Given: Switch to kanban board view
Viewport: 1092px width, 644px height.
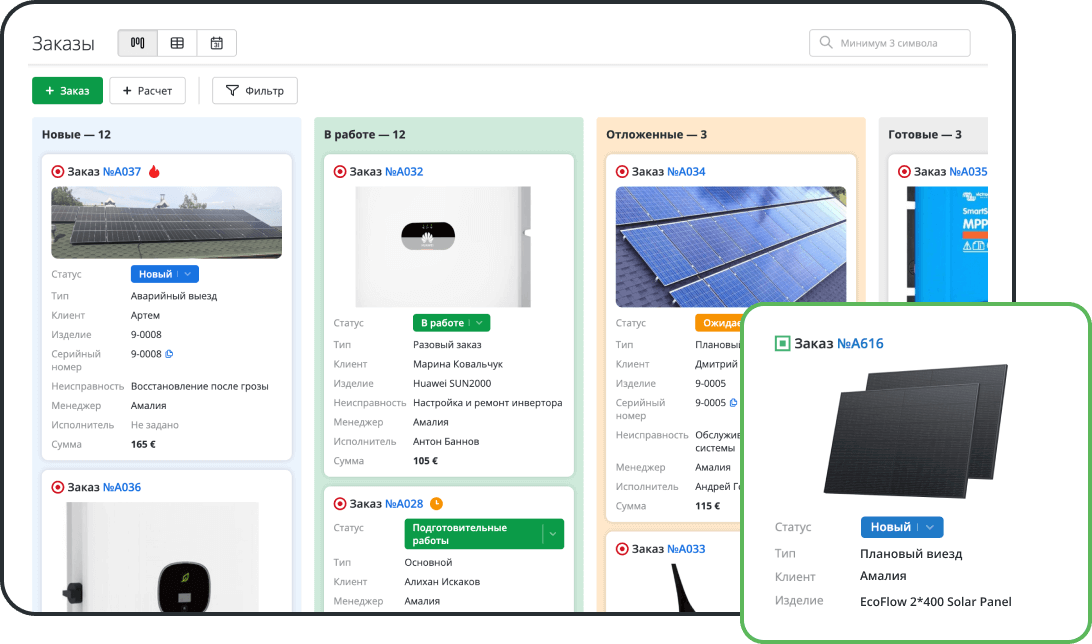Looking at the screenshot, I should coord(138,43).
